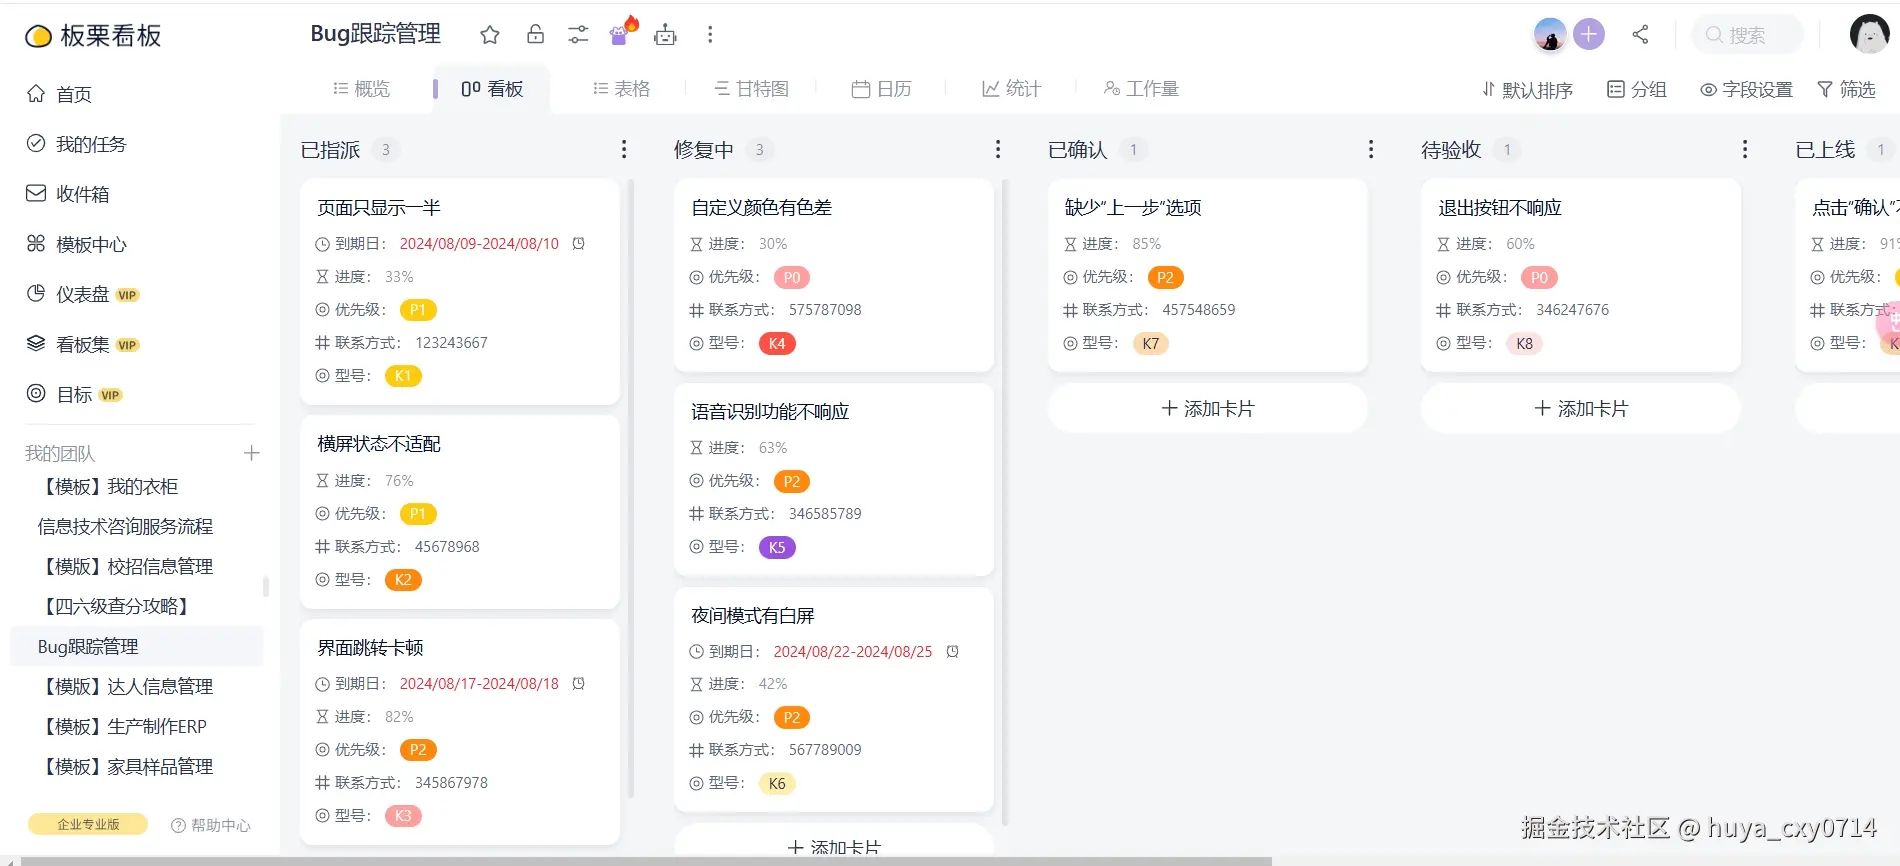Open the lock permissions icon
Viewport: 1900px width, 866px height.
[536, 34]
